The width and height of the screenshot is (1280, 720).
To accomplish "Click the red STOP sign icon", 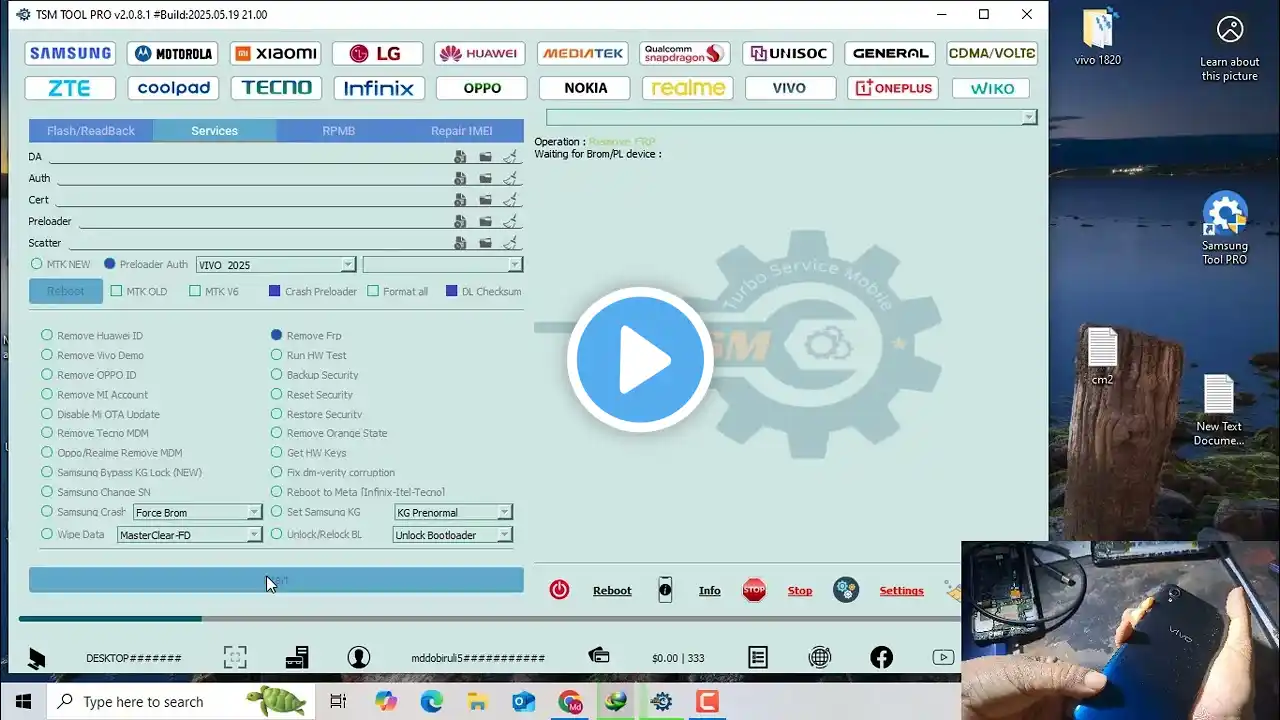I will pos(754,590).
